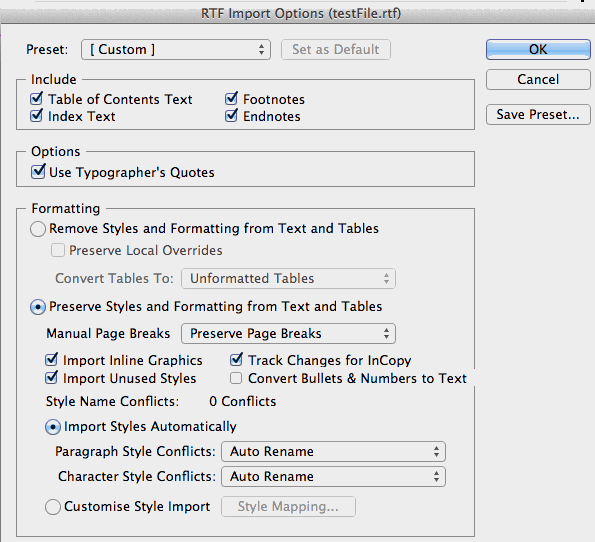Uncheck Import Inline Graphics
595x542 pixels.
[x=51, y=359]
